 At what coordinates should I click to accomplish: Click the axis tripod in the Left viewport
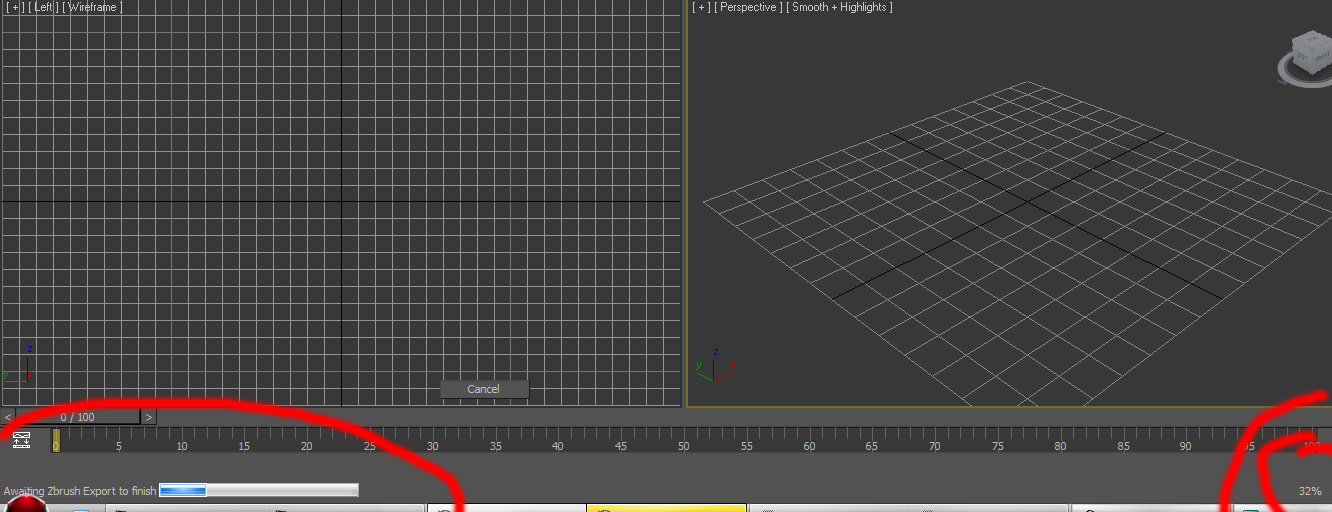(18, 365)
